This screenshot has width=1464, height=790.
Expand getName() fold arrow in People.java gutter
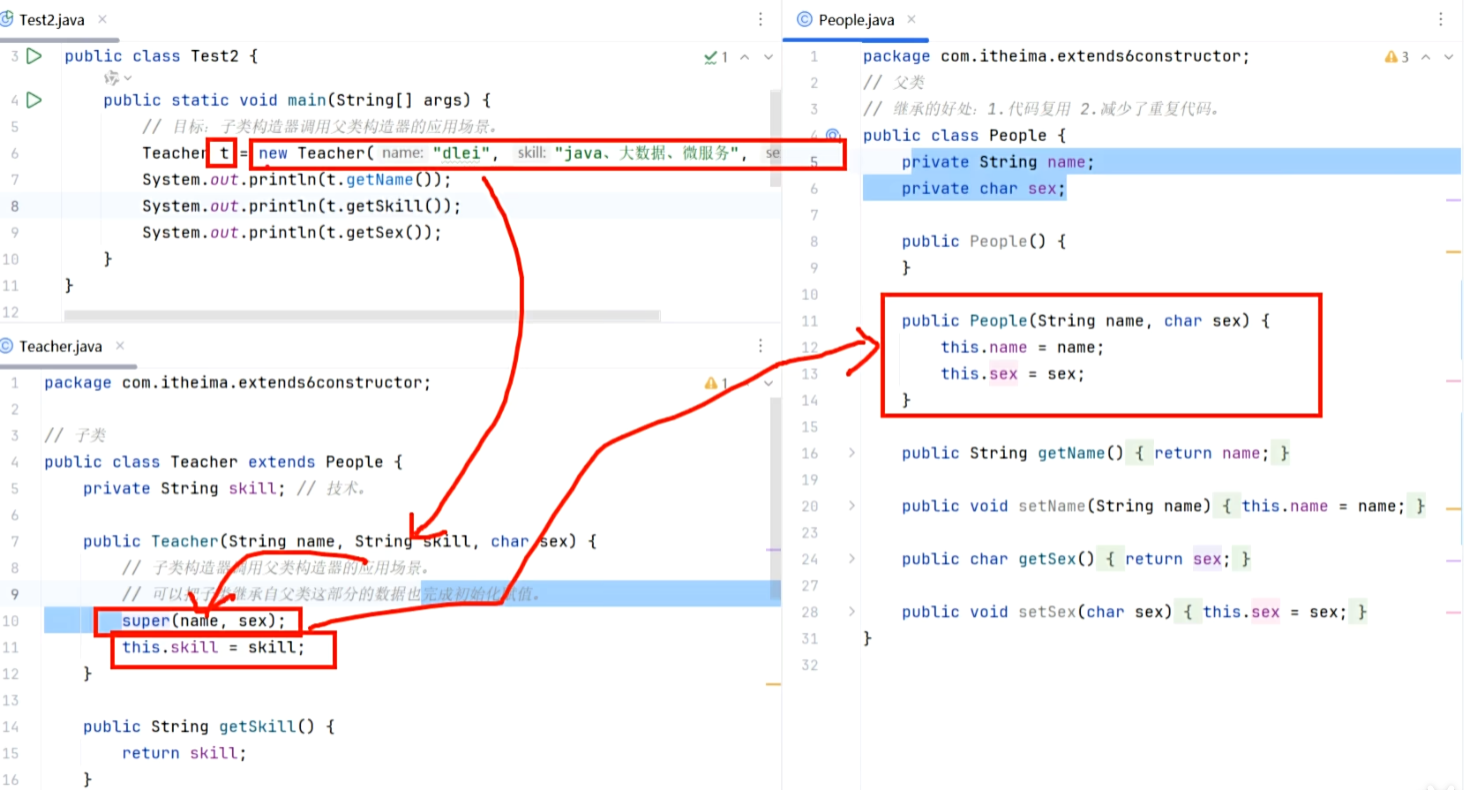852,453
